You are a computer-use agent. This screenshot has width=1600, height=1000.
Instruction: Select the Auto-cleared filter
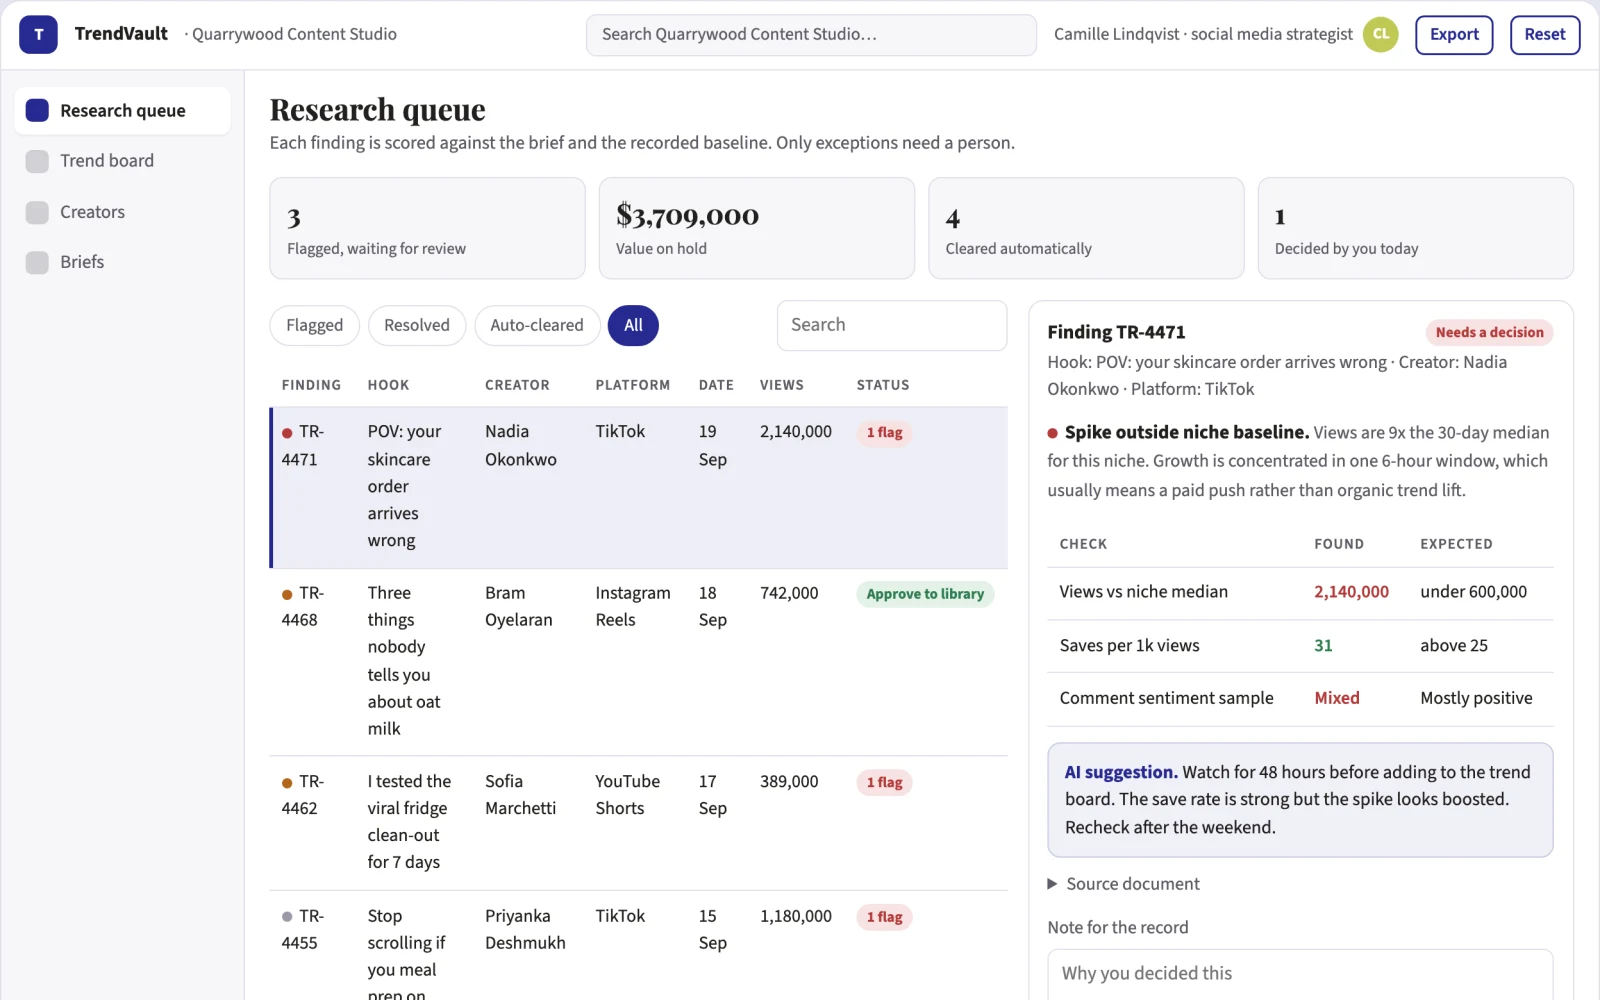coord(537,325)
